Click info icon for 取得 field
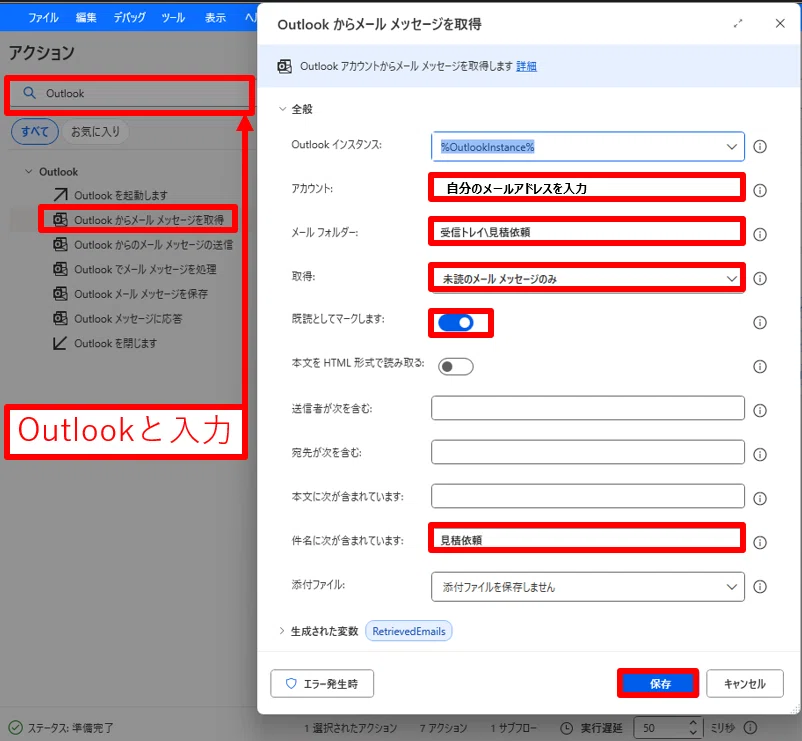The height and width of the screenshot is (741, 802). pyautogui.click(x=760, y=278)
